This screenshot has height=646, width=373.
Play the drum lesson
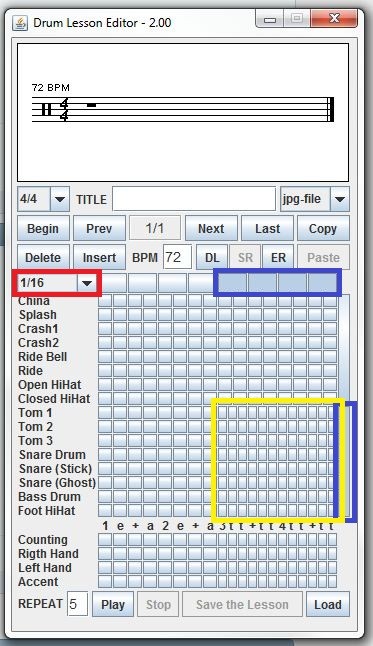113,604
